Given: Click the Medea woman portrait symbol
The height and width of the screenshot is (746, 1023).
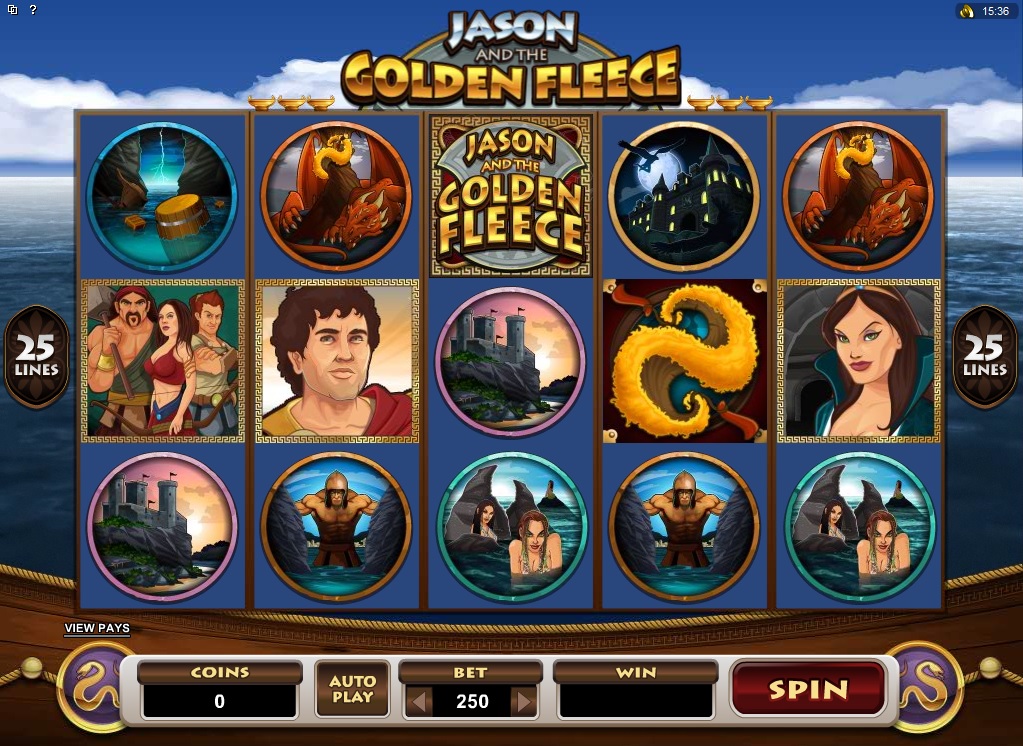Looking at the screenshot, I should [x=859, y=361].
